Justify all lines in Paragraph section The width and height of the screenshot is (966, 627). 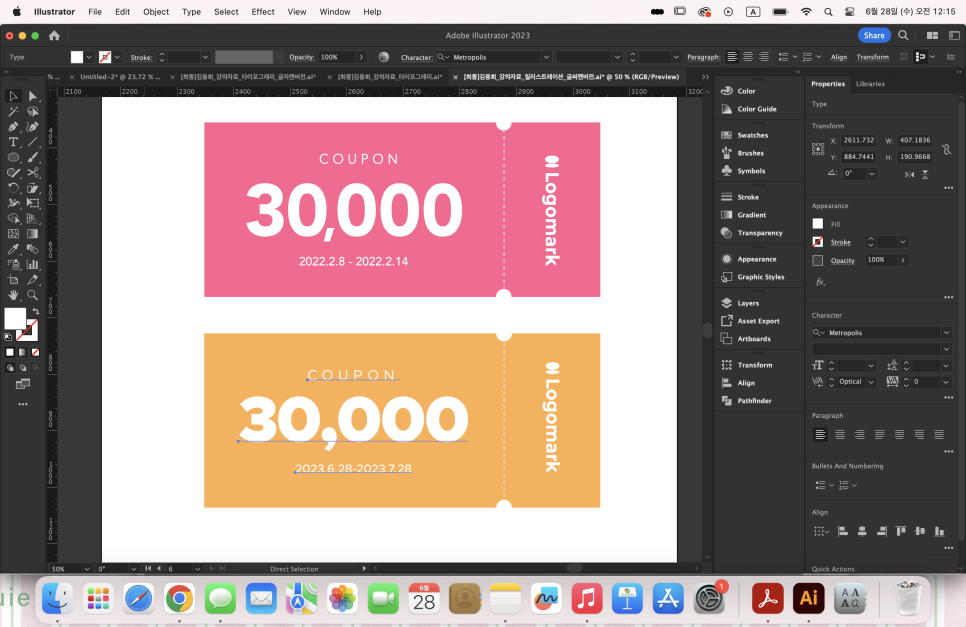tap(939, 435)
